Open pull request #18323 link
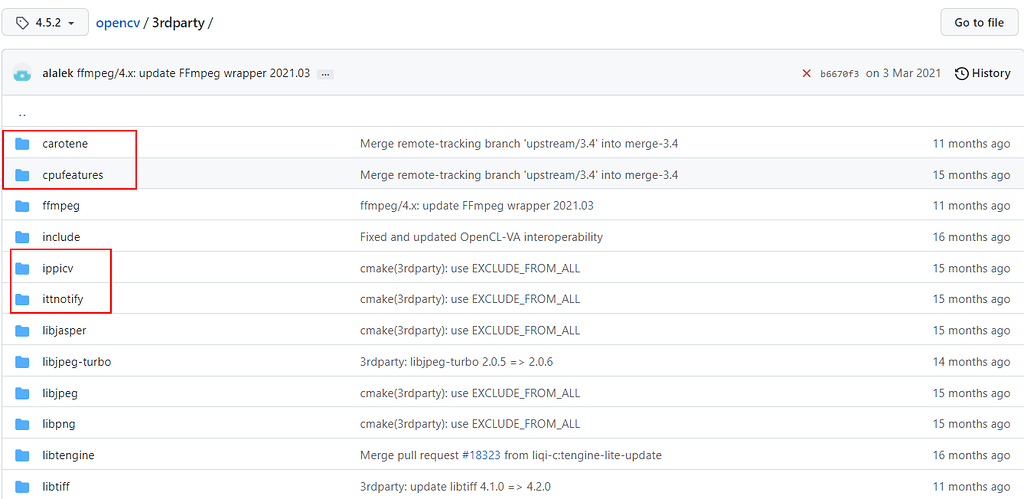Image resolution: width=1024 pixels, height=499 pixels. [481, 455]
